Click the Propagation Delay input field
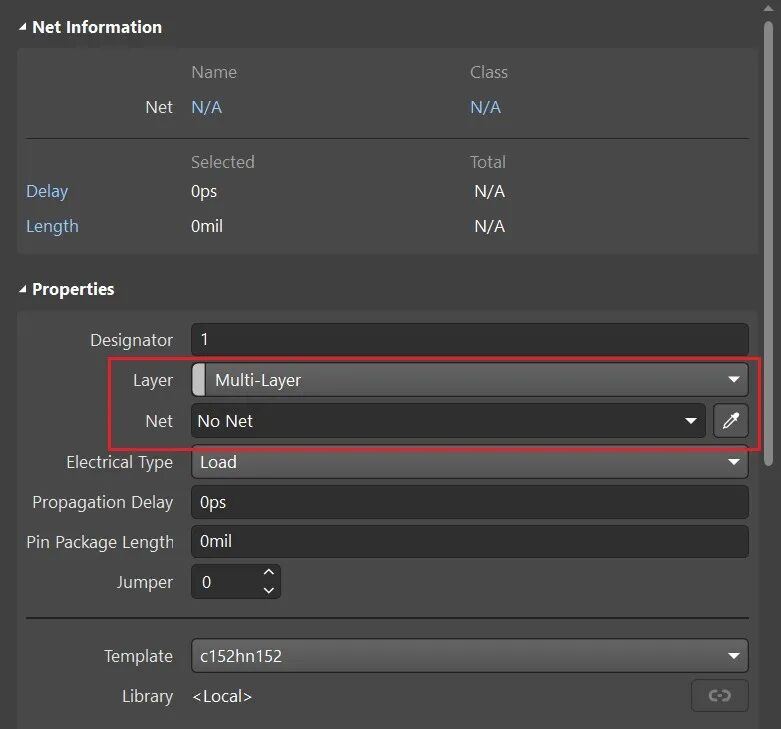The image size is (781, 729). pyautogui.click(x=468, y=502)
